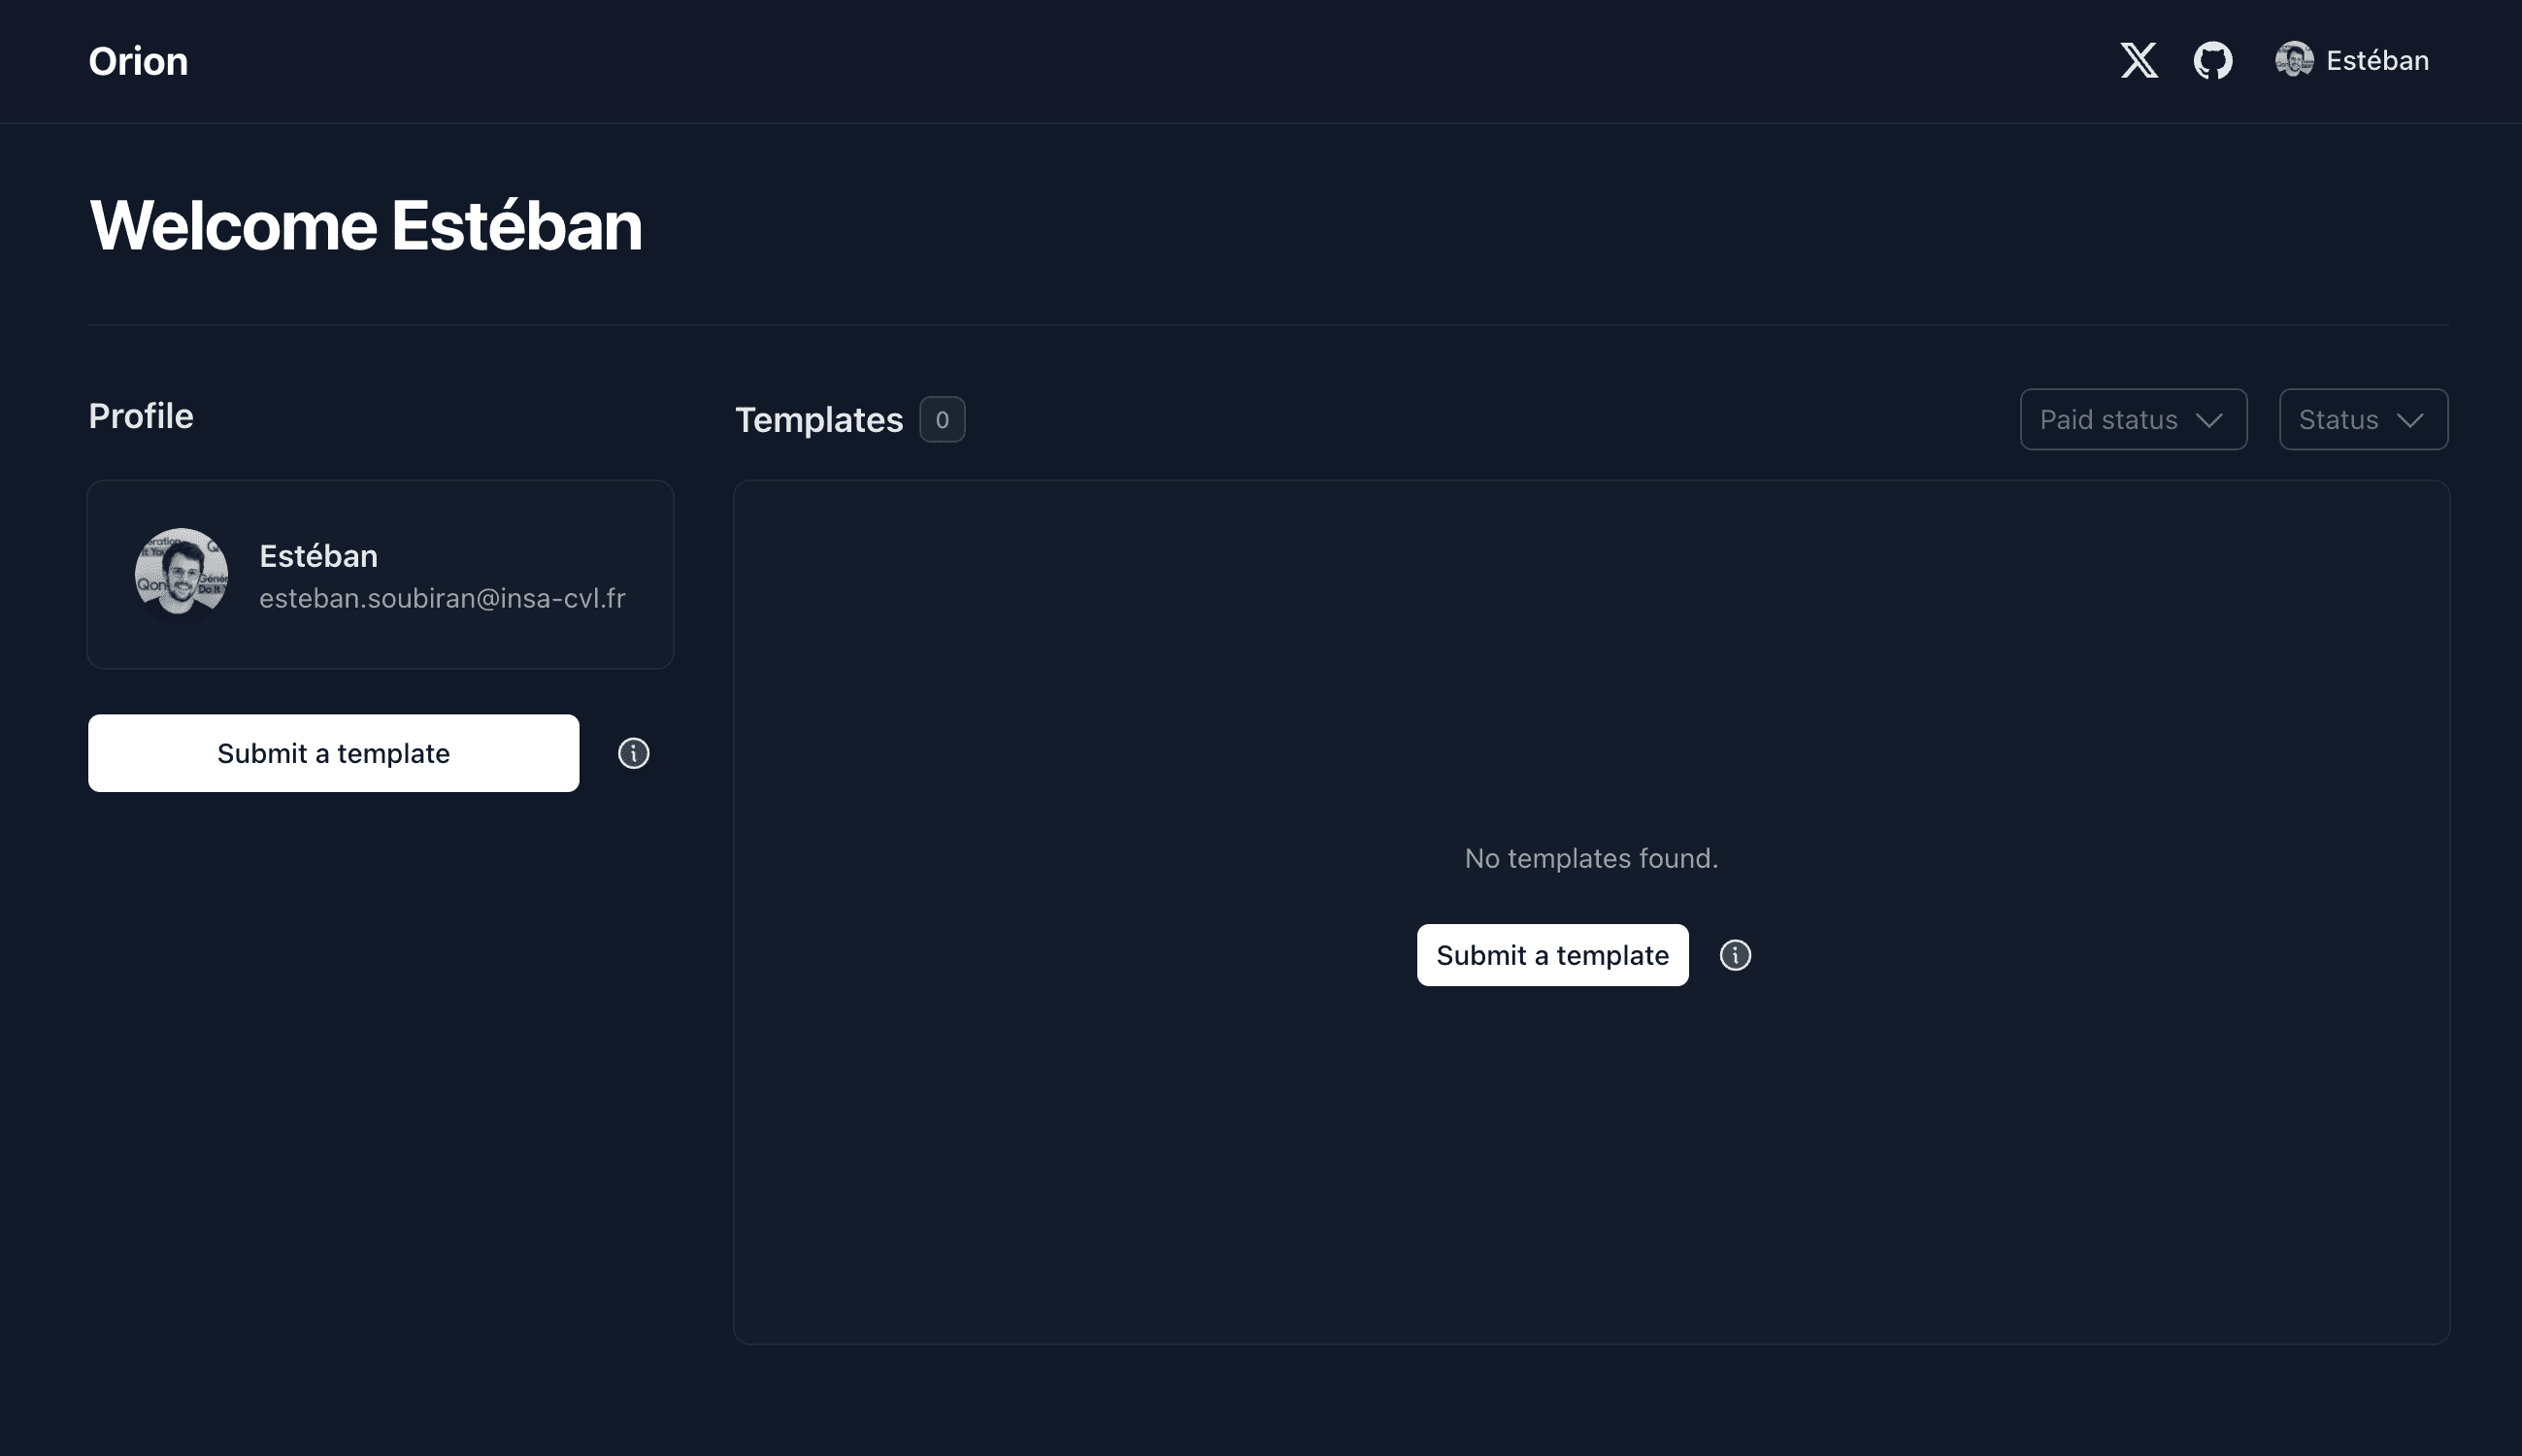Click the Estéban name in profile card
Image resolution: width=2522 pixels, height=1456 pixels.
317,556
